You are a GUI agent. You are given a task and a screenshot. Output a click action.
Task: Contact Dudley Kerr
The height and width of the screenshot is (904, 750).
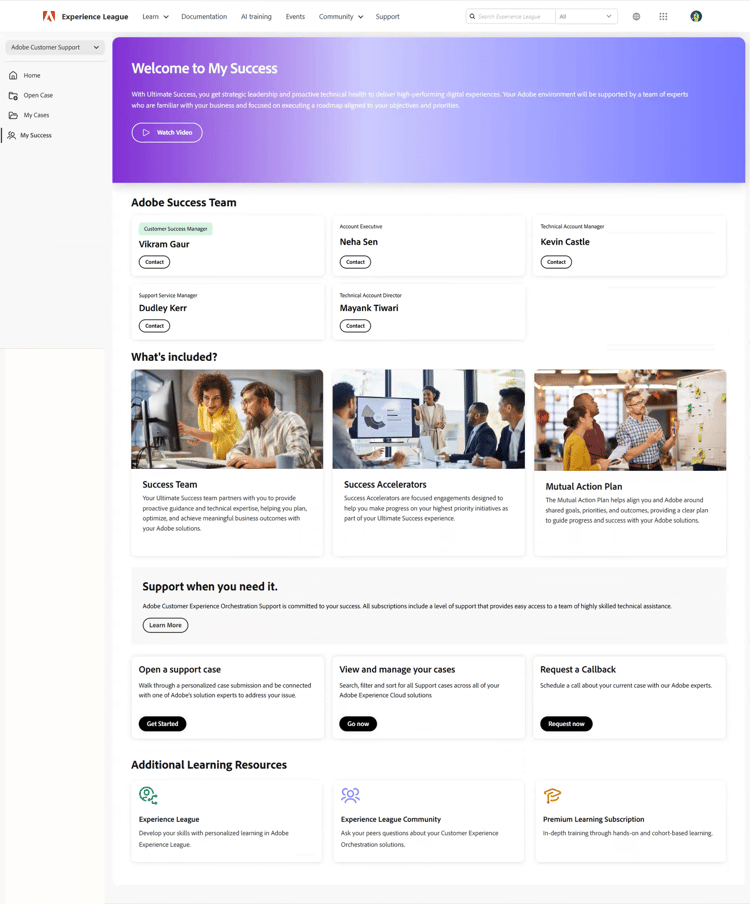tap(154, 326)
